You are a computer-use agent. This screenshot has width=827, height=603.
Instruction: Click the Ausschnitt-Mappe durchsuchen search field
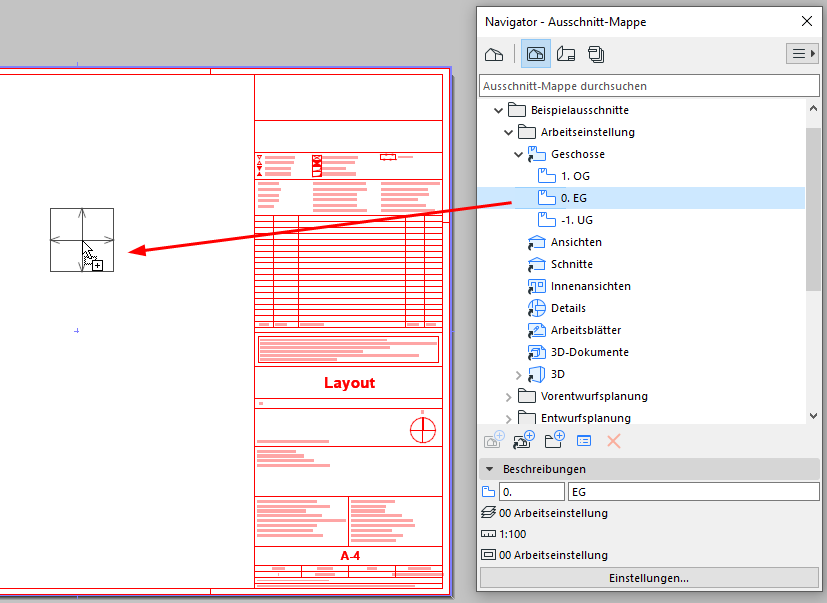pos(649,86)
